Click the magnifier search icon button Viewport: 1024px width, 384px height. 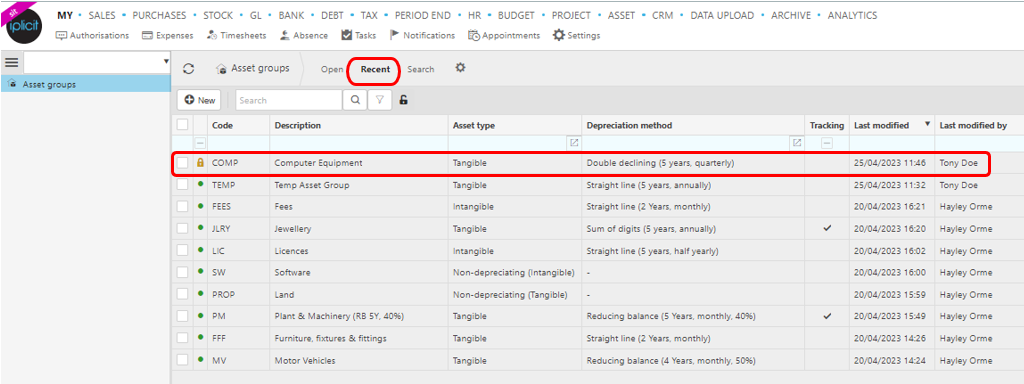pyautogui.click(x=355, y=100)
